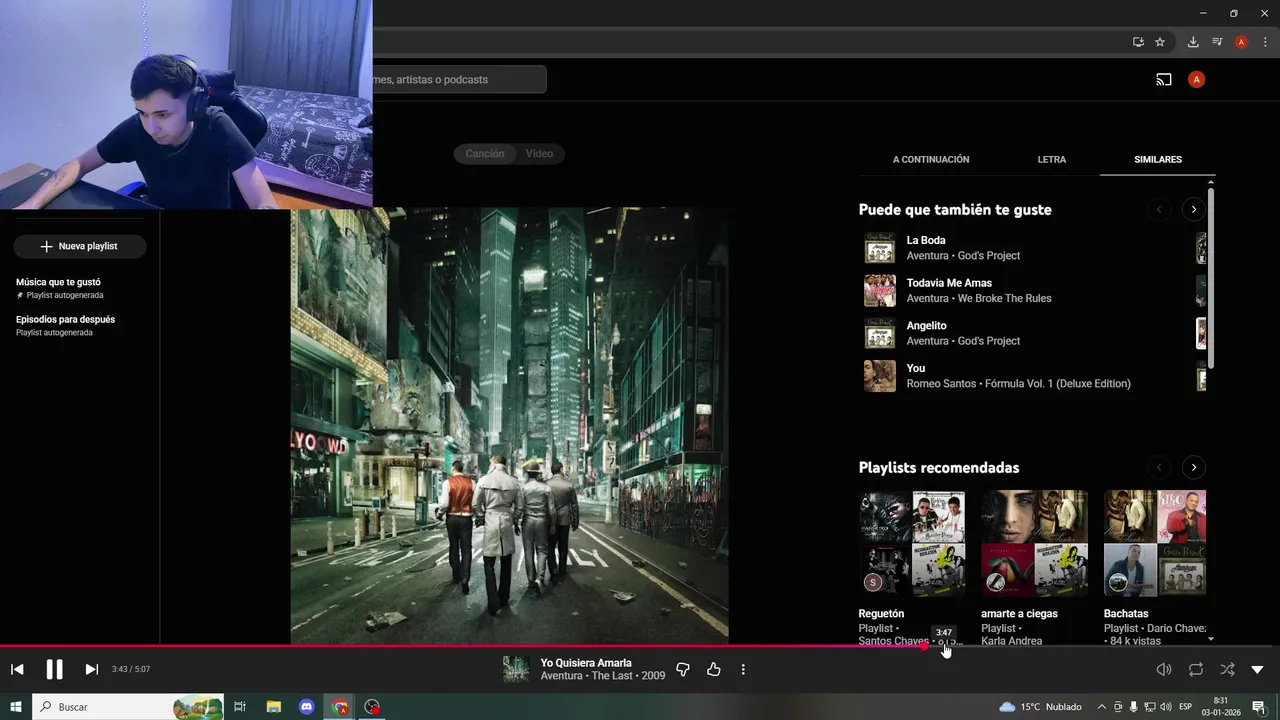Click the The Last album cover artwork
The width and height of the screenshot is (1280, 720).
(x=510, y=425)
